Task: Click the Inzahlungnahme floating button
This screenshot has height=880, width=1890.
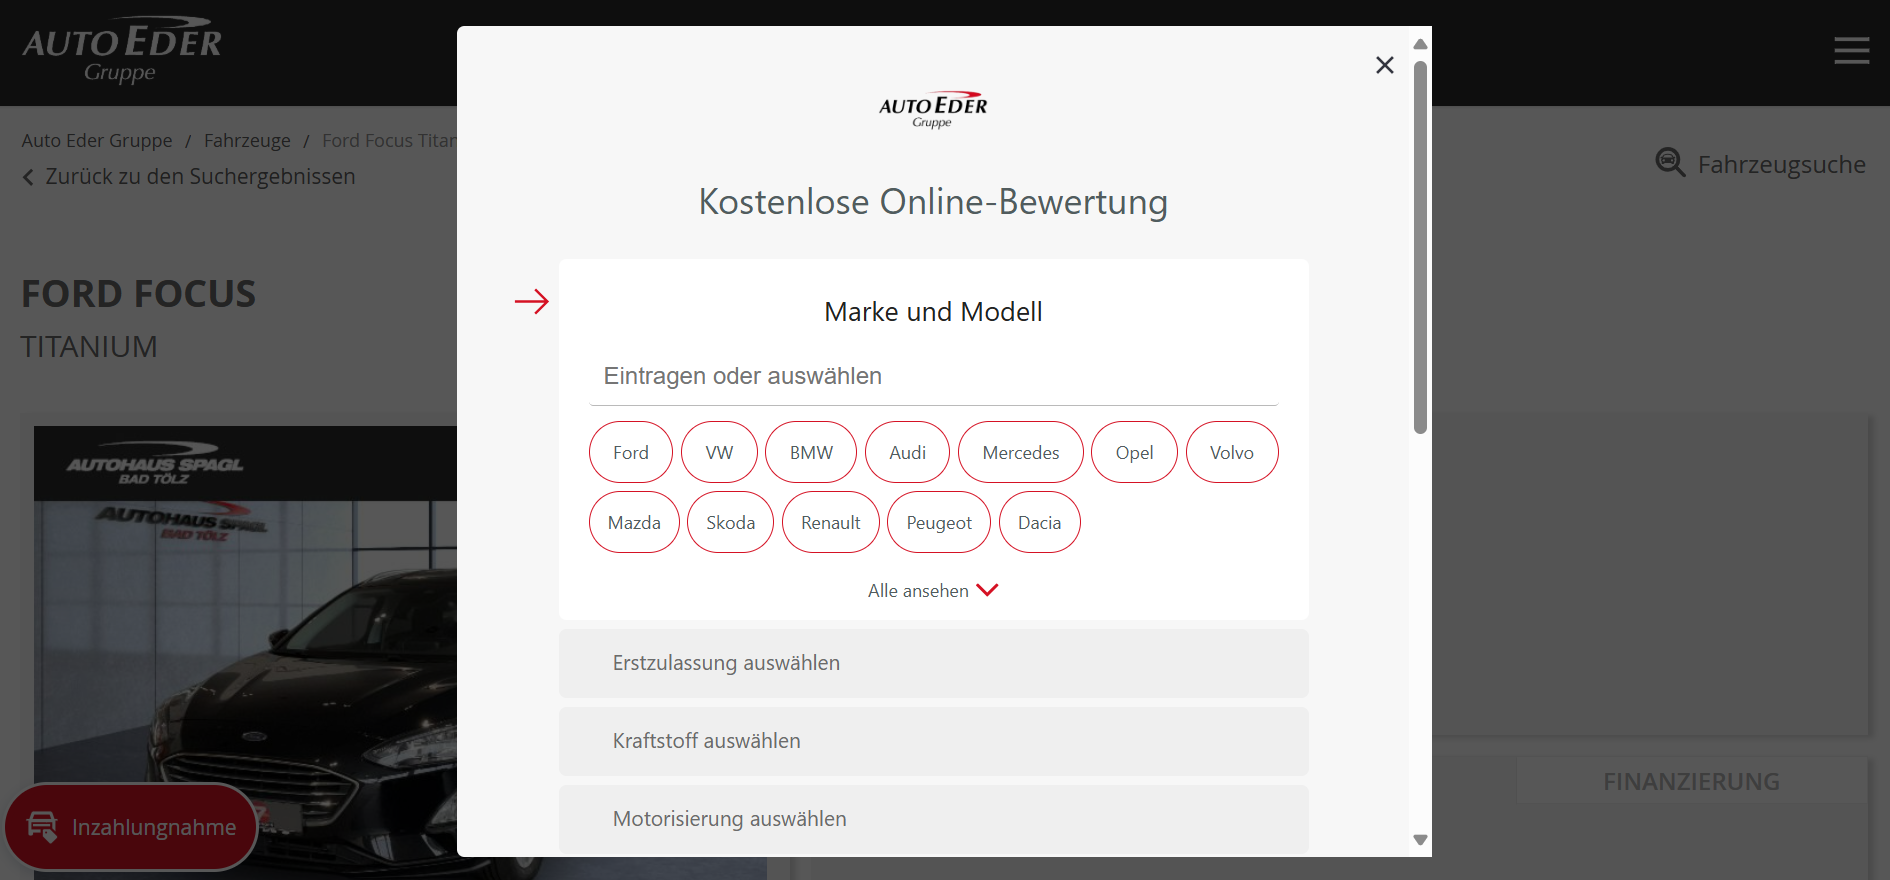Action: pos(131,827)
